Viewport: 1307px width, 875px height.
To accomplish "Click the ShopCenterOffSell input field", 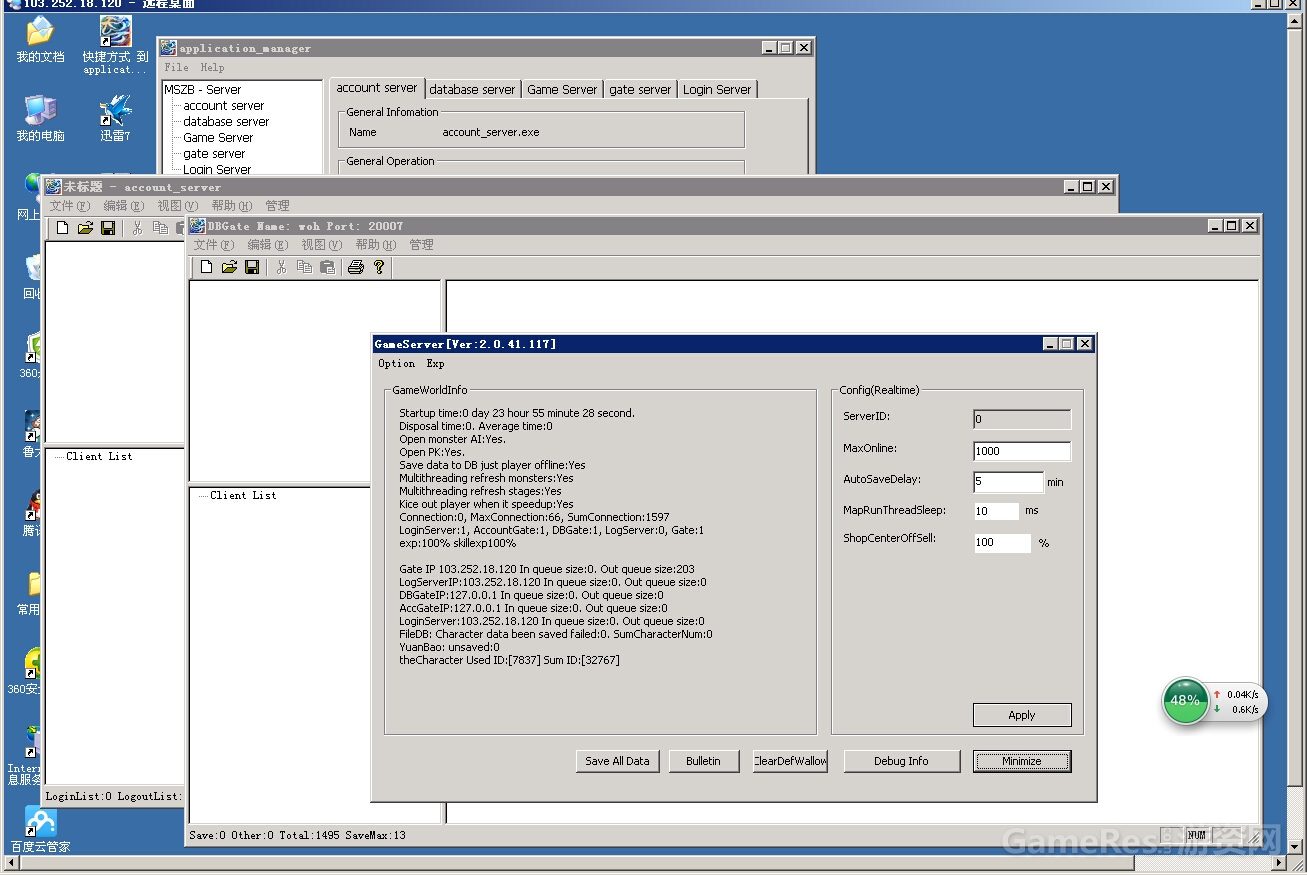I will [x=1002, y=543].
